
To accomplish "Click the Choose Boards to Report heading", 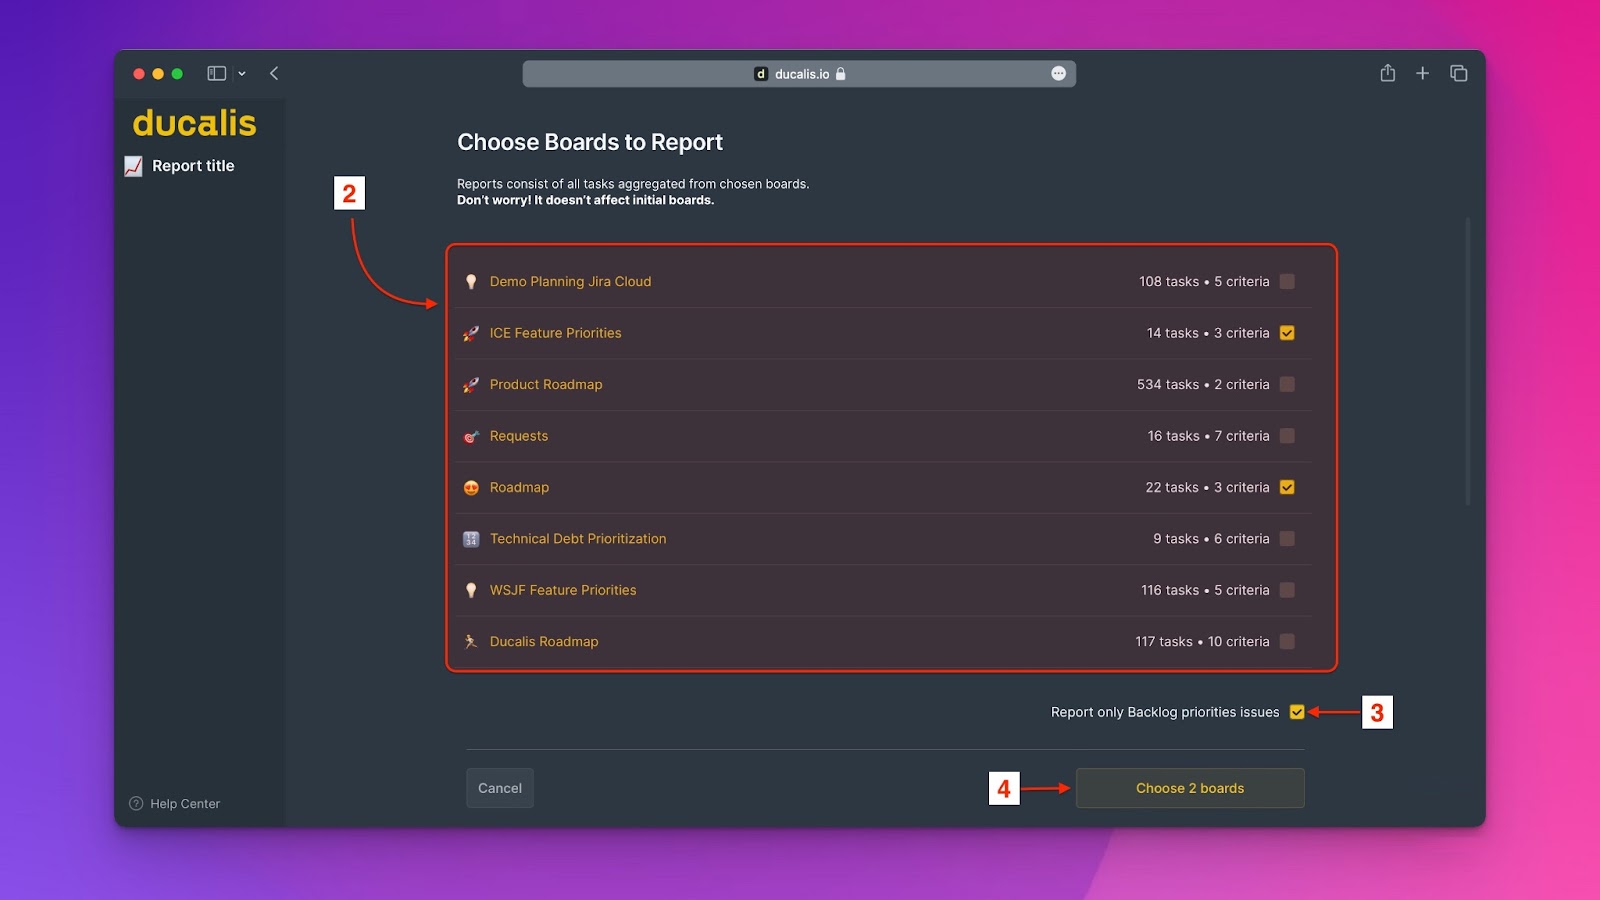I will point(590,142).
